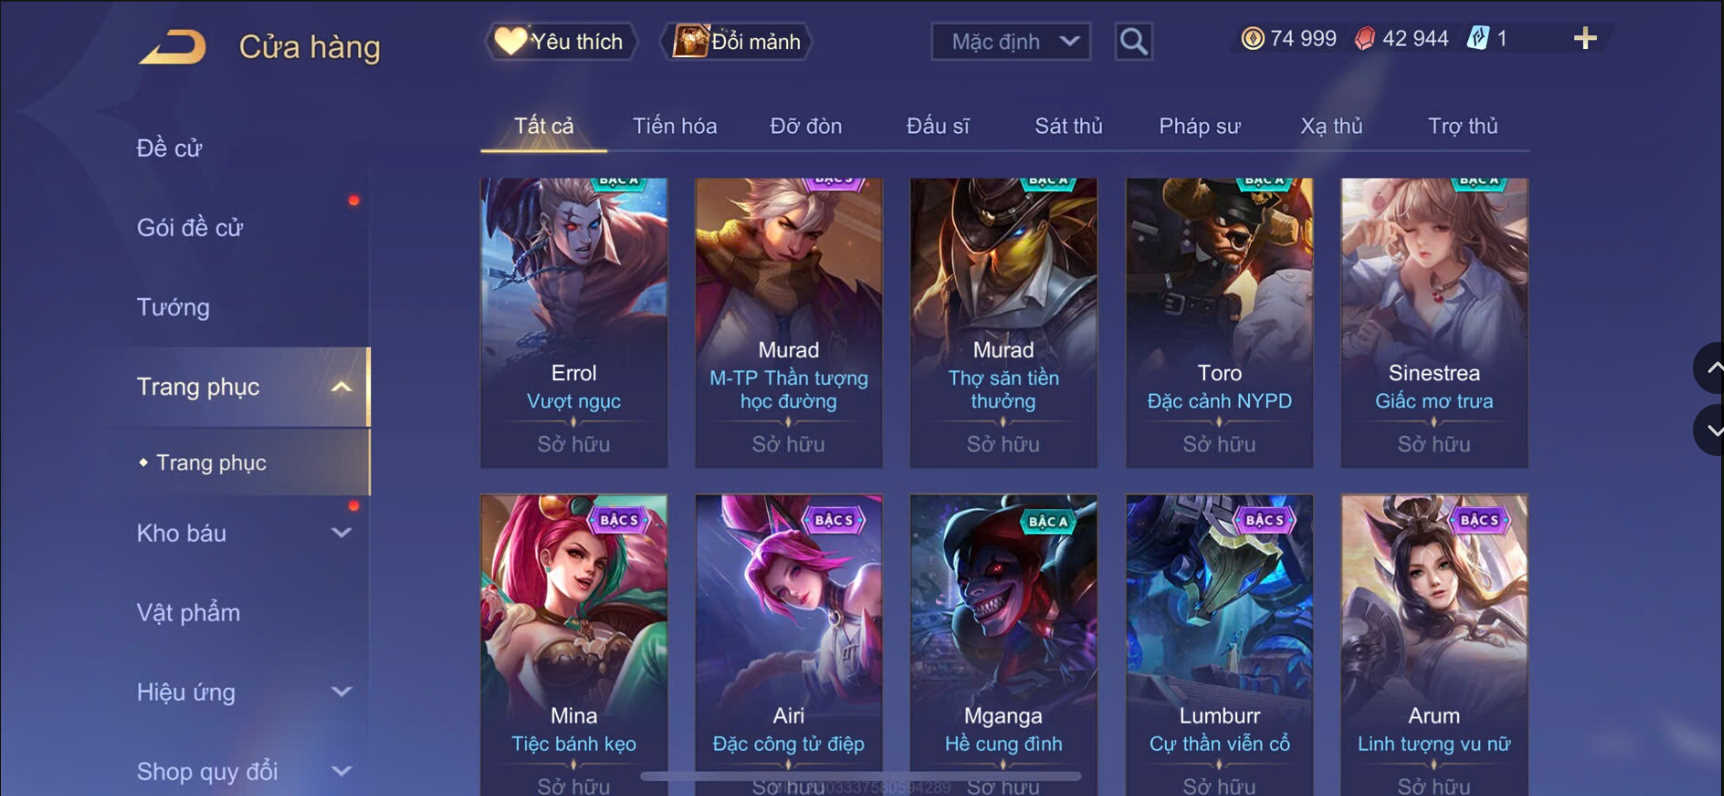Click the scroll-up arrow on right edge

tap(1711, 368)
